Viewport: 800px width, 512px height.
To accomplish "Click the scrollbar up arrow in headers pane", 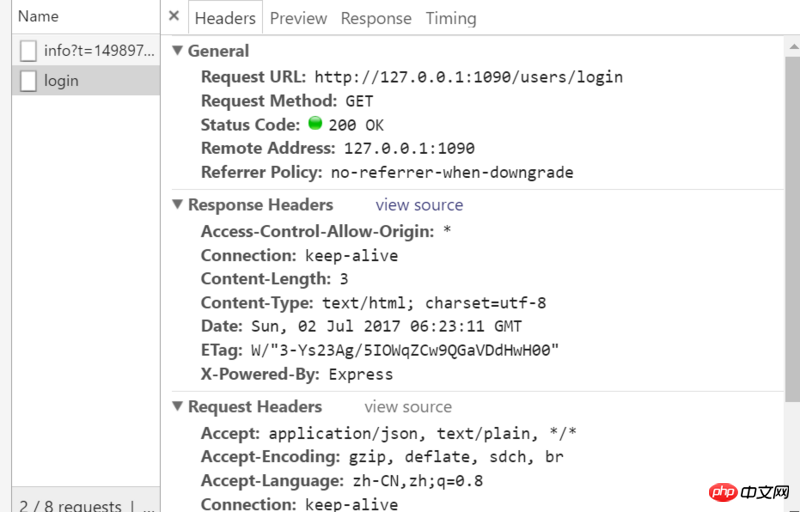I will coord(793,47).
